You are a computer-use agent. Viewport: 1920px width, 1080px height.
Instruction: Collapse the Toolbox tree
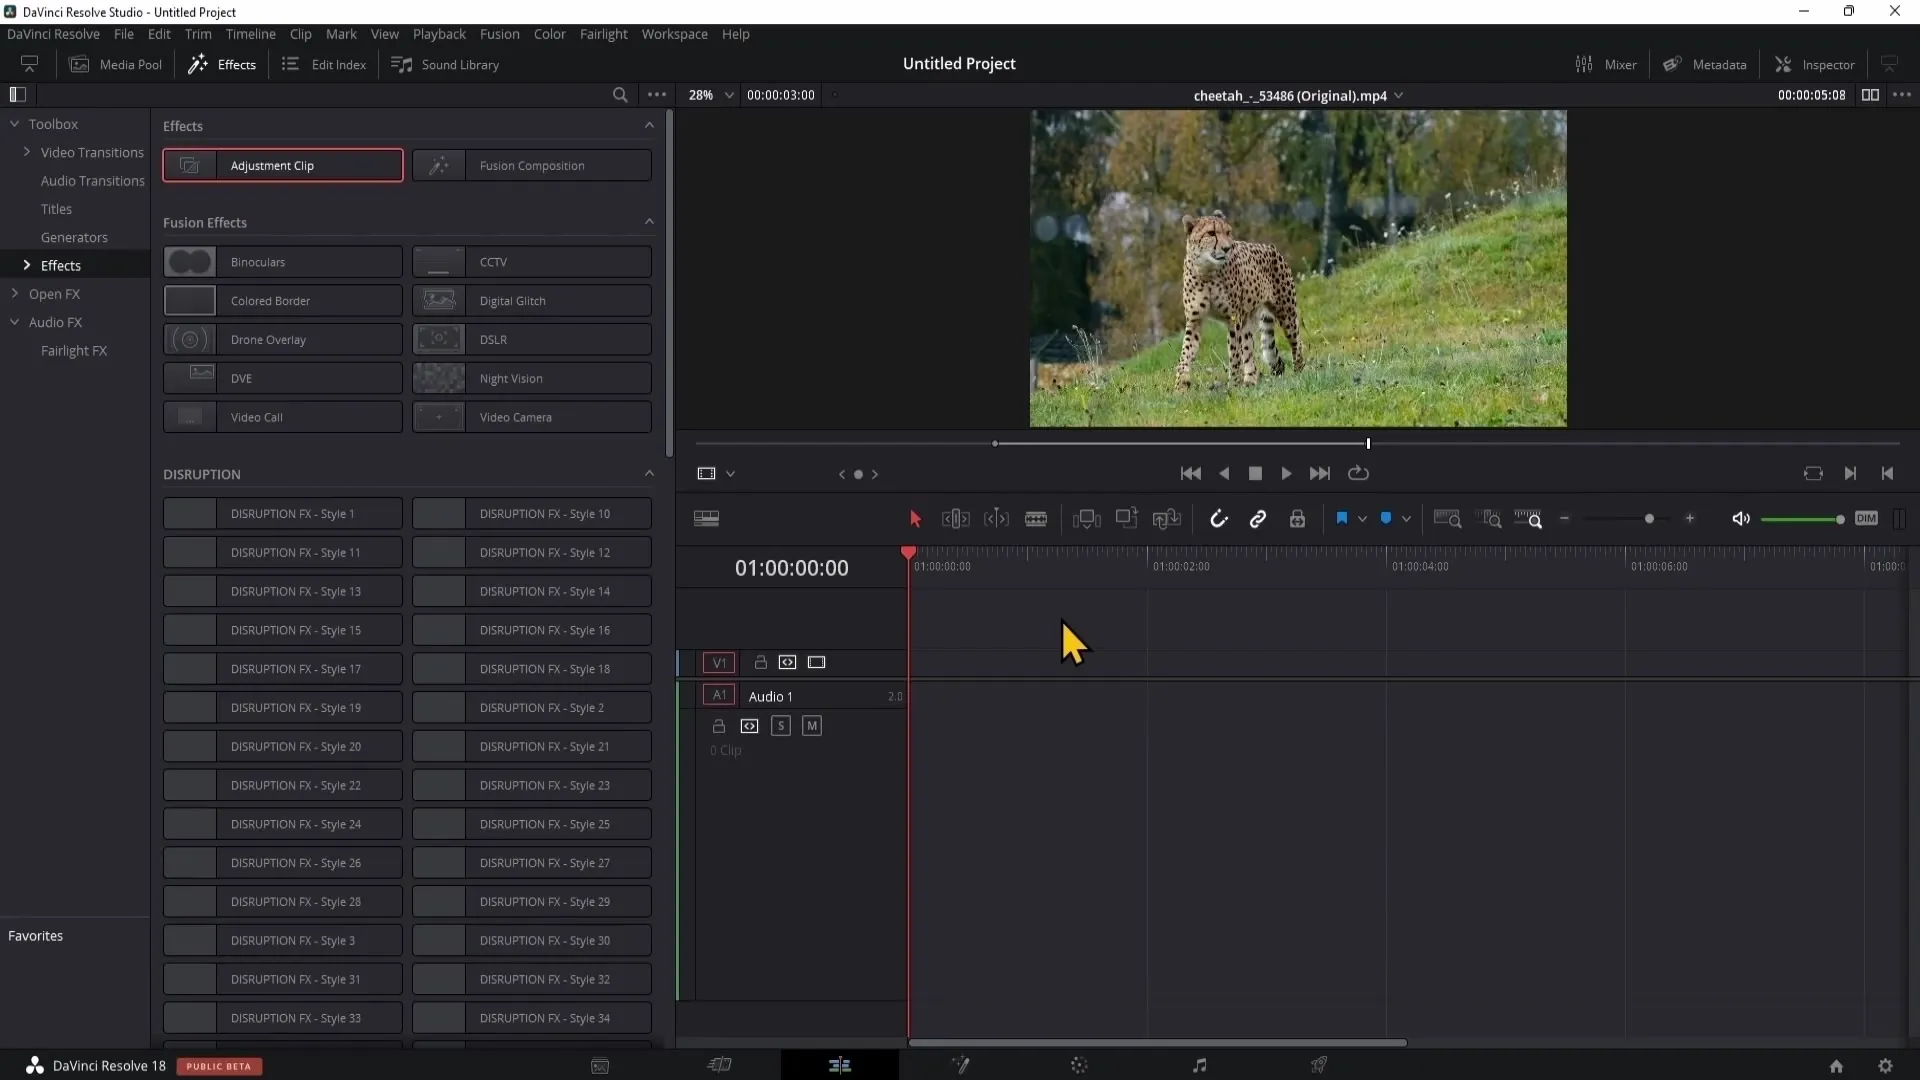15,124
